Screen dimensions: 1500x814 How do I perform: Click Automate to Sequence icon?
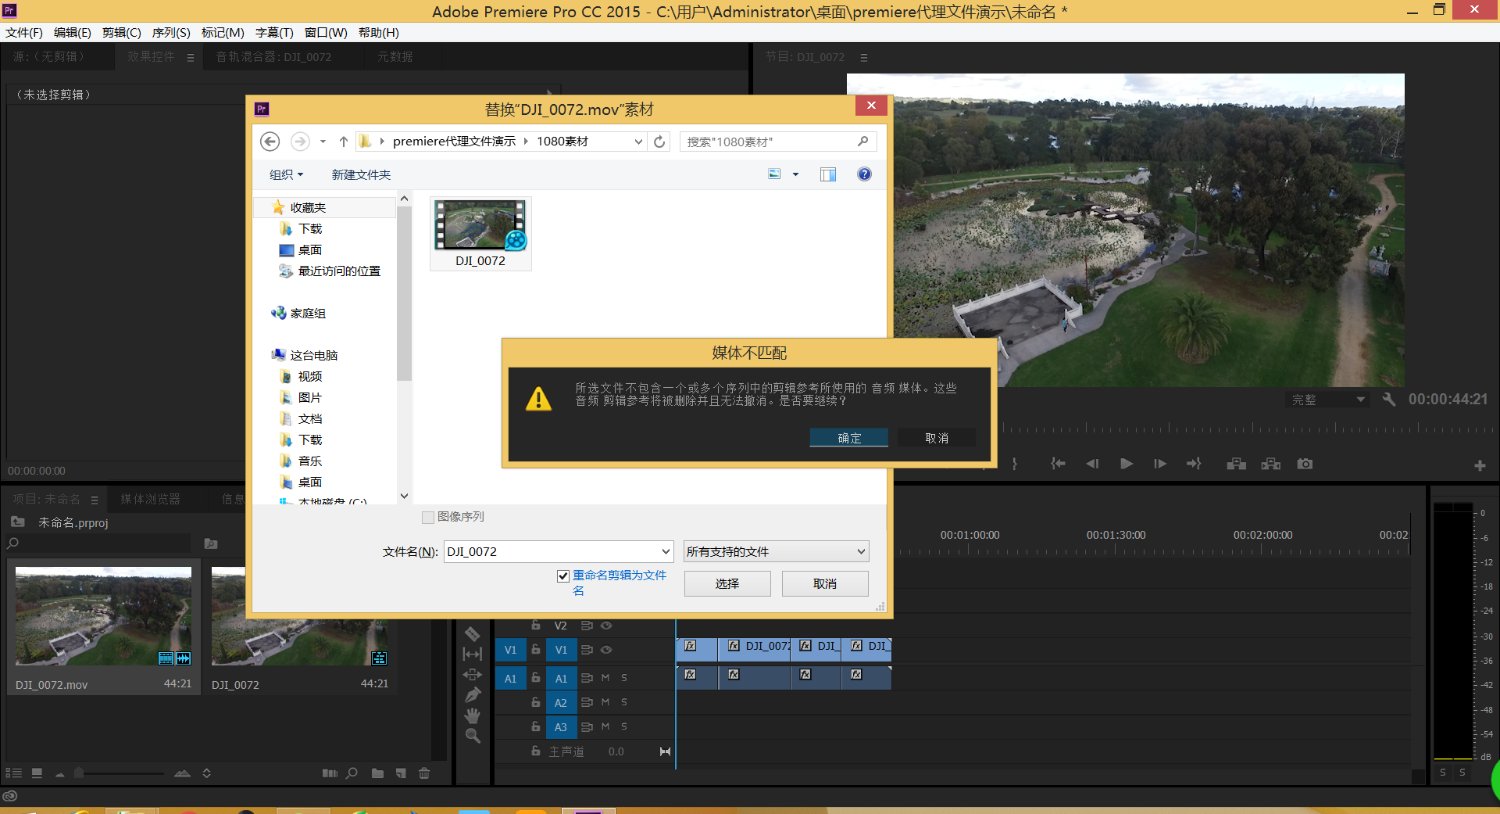pyautogui.click(x=330, y=773)
